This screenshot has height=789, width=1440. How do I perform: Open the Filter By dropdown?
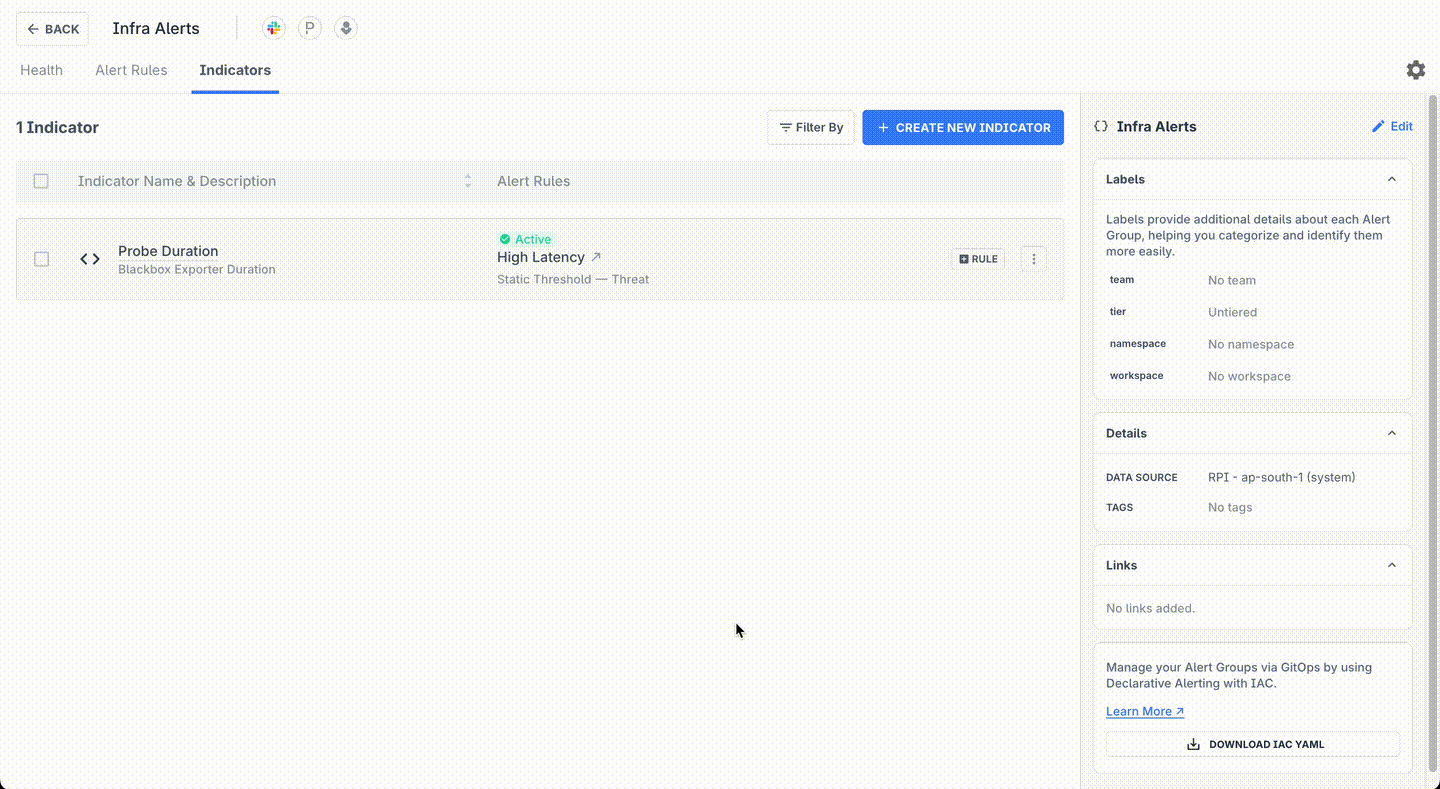coord(811,128)
